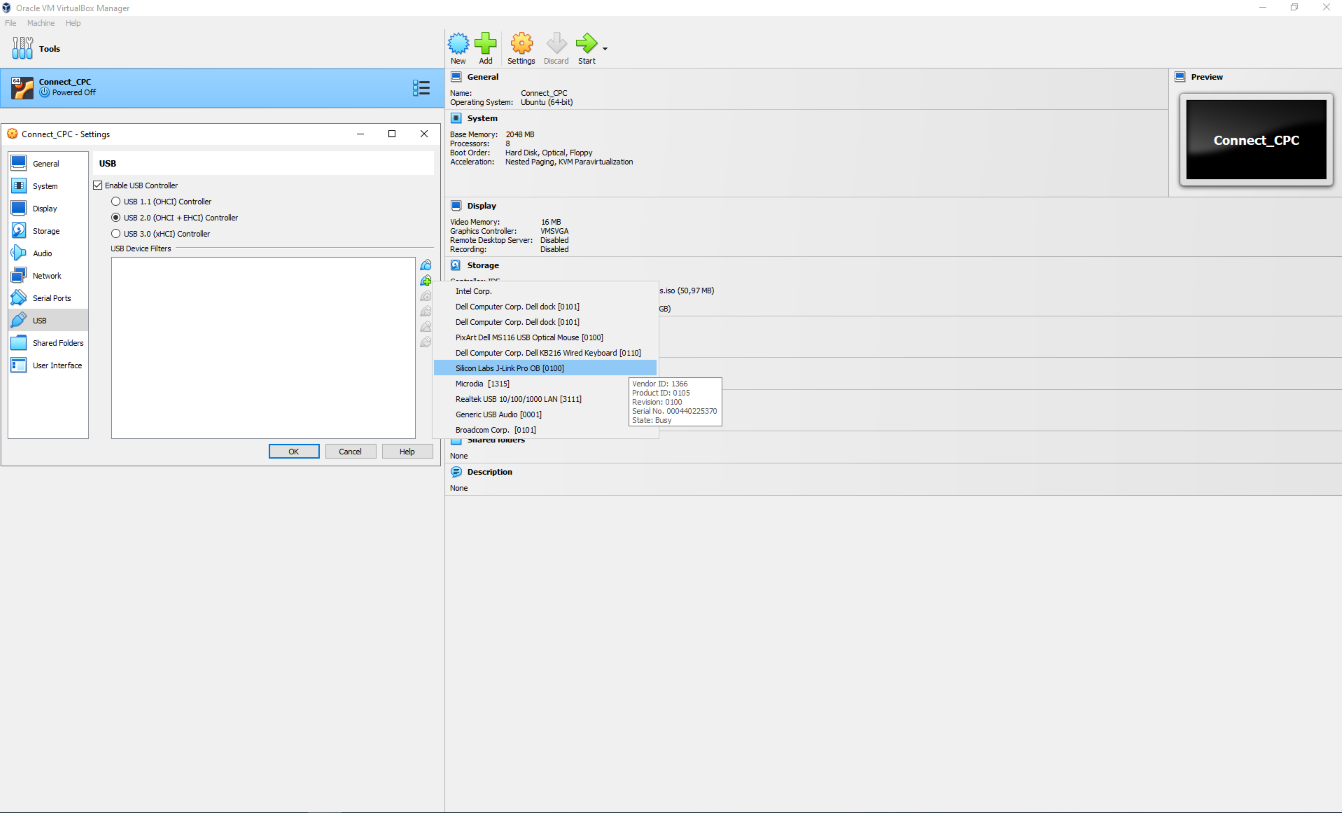Image resolution: width=1342 pixels, height=813 pixels.
Task: Open the Help menu
Action: coord(72,22)
